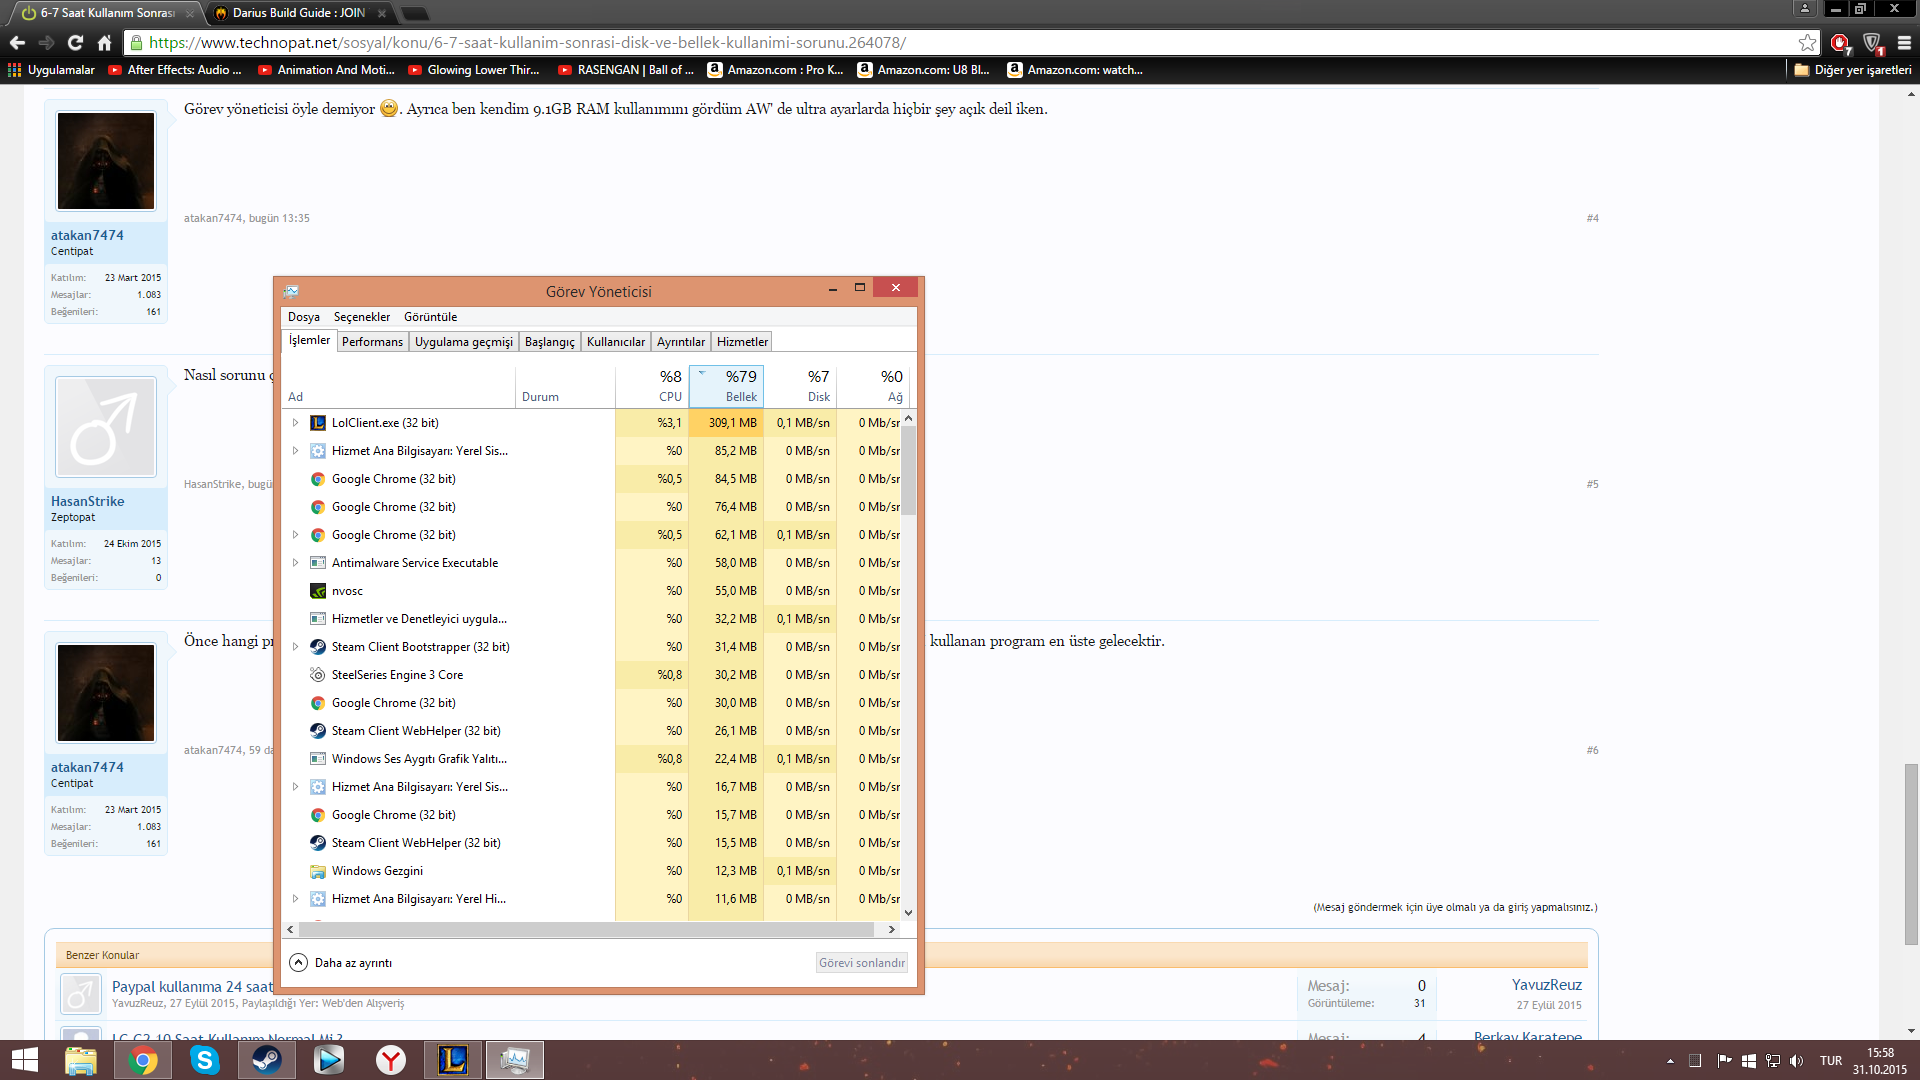Open RASENGAN | Ball of bookmark
The image size is (1920, 1080).
(626, 70)
